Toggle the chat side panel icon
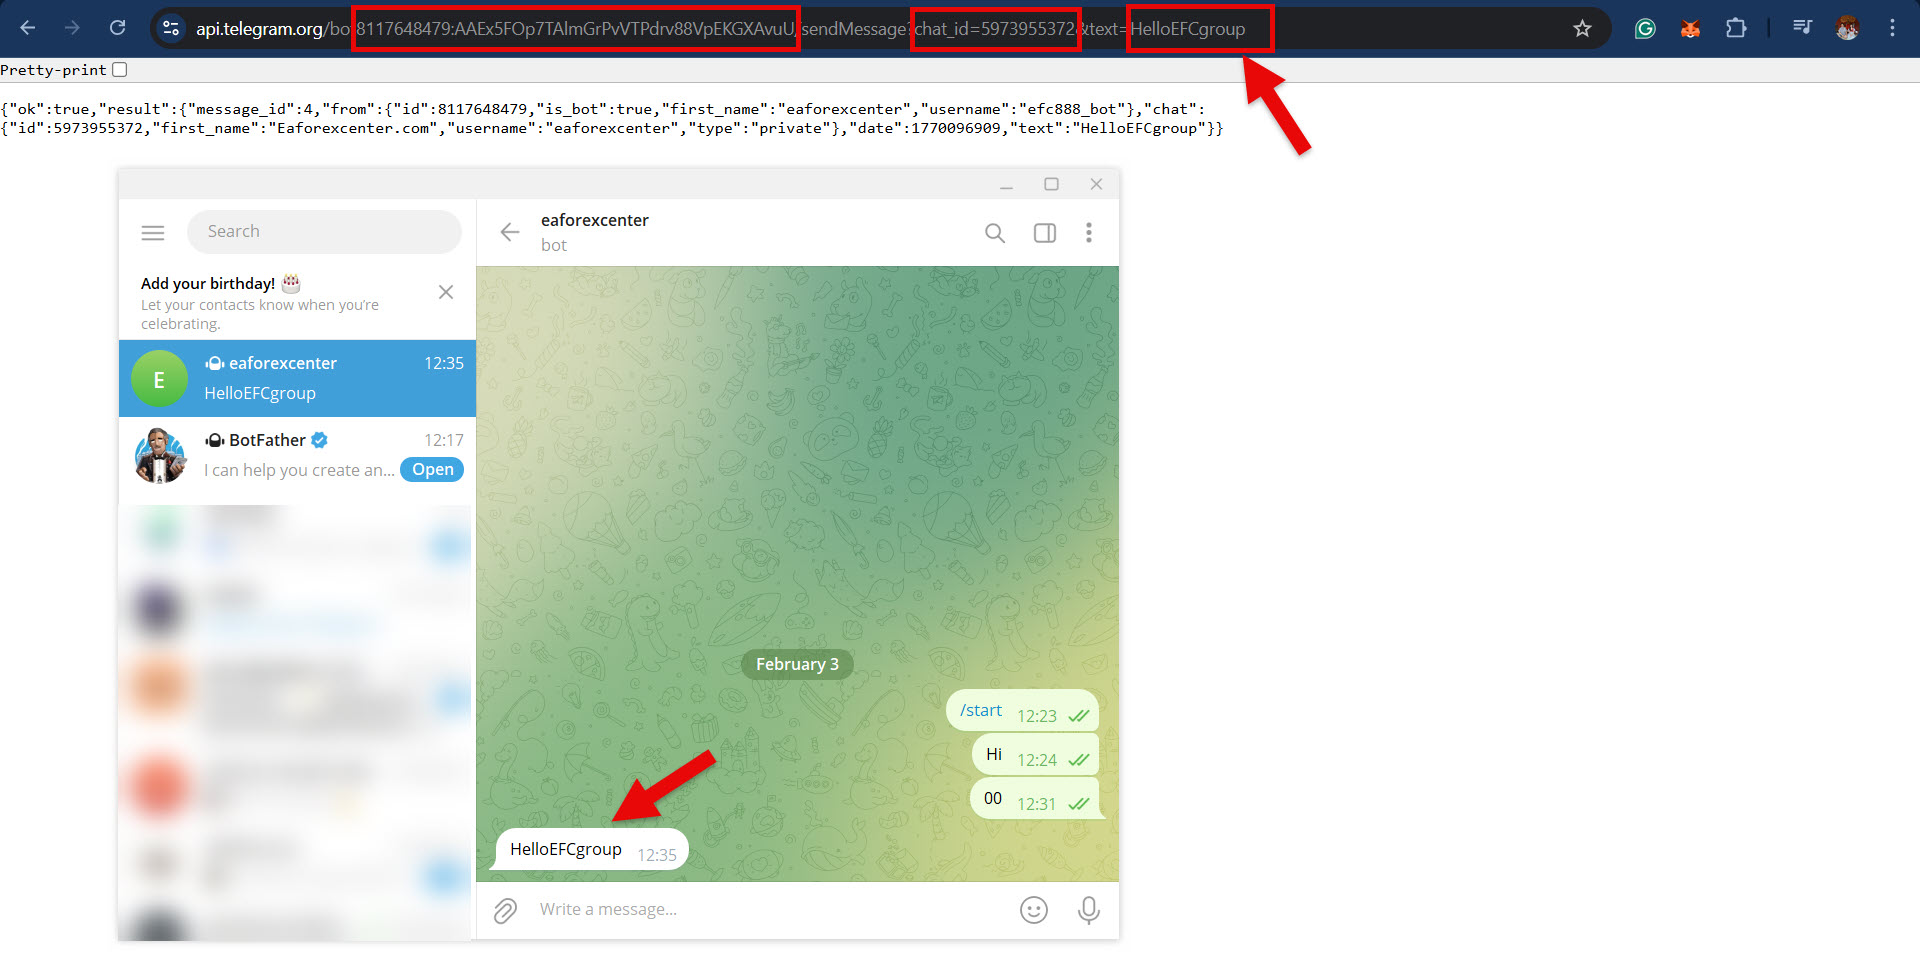The height and width of the screenshot is (979, 1920). point(1044,233)
